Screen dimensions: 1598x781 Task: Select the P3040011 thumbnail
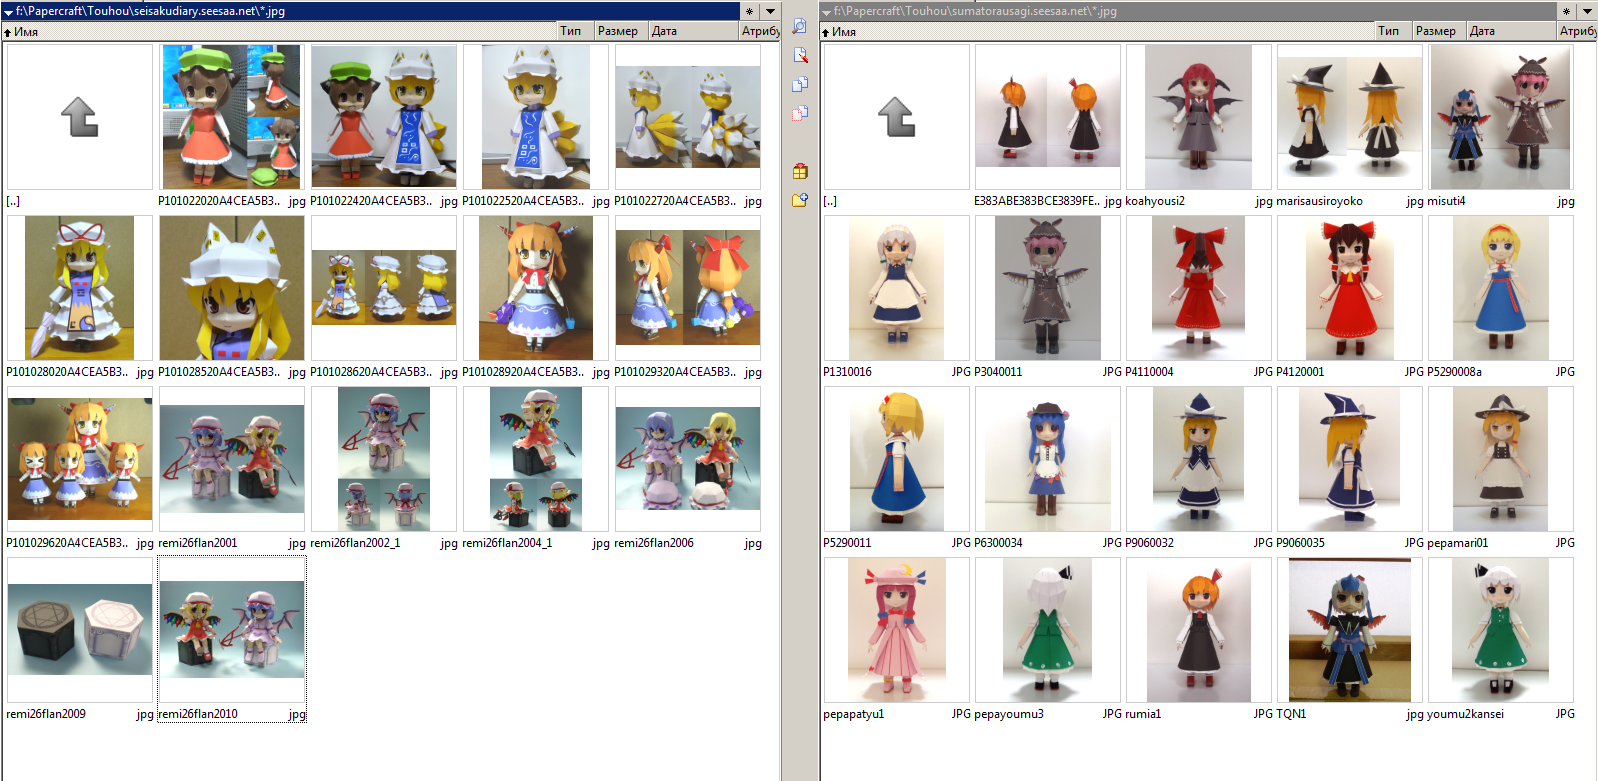pos(1048,288)
